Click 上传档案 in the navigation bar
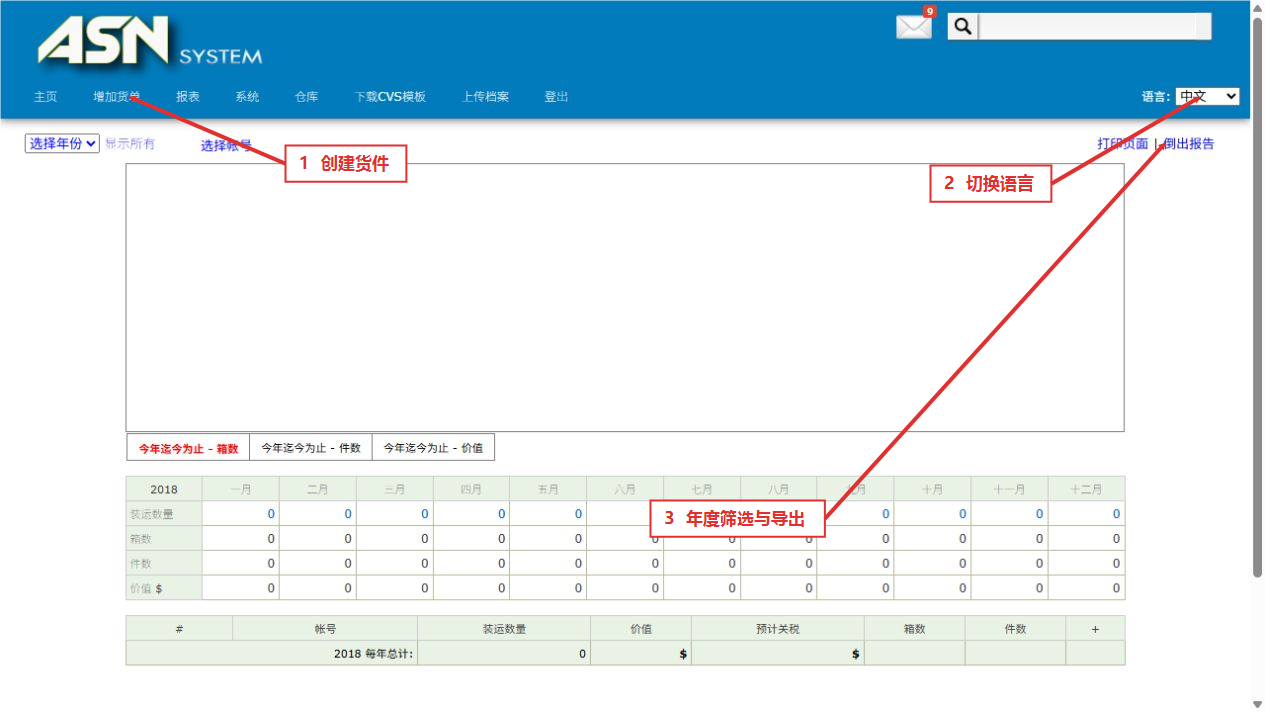 [x=485, y=97]
